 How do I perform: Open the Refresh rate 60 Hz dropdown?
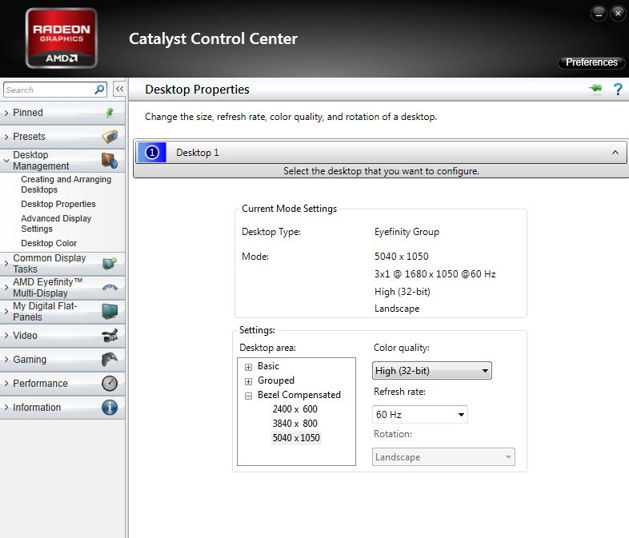click(x=420, y=414)
